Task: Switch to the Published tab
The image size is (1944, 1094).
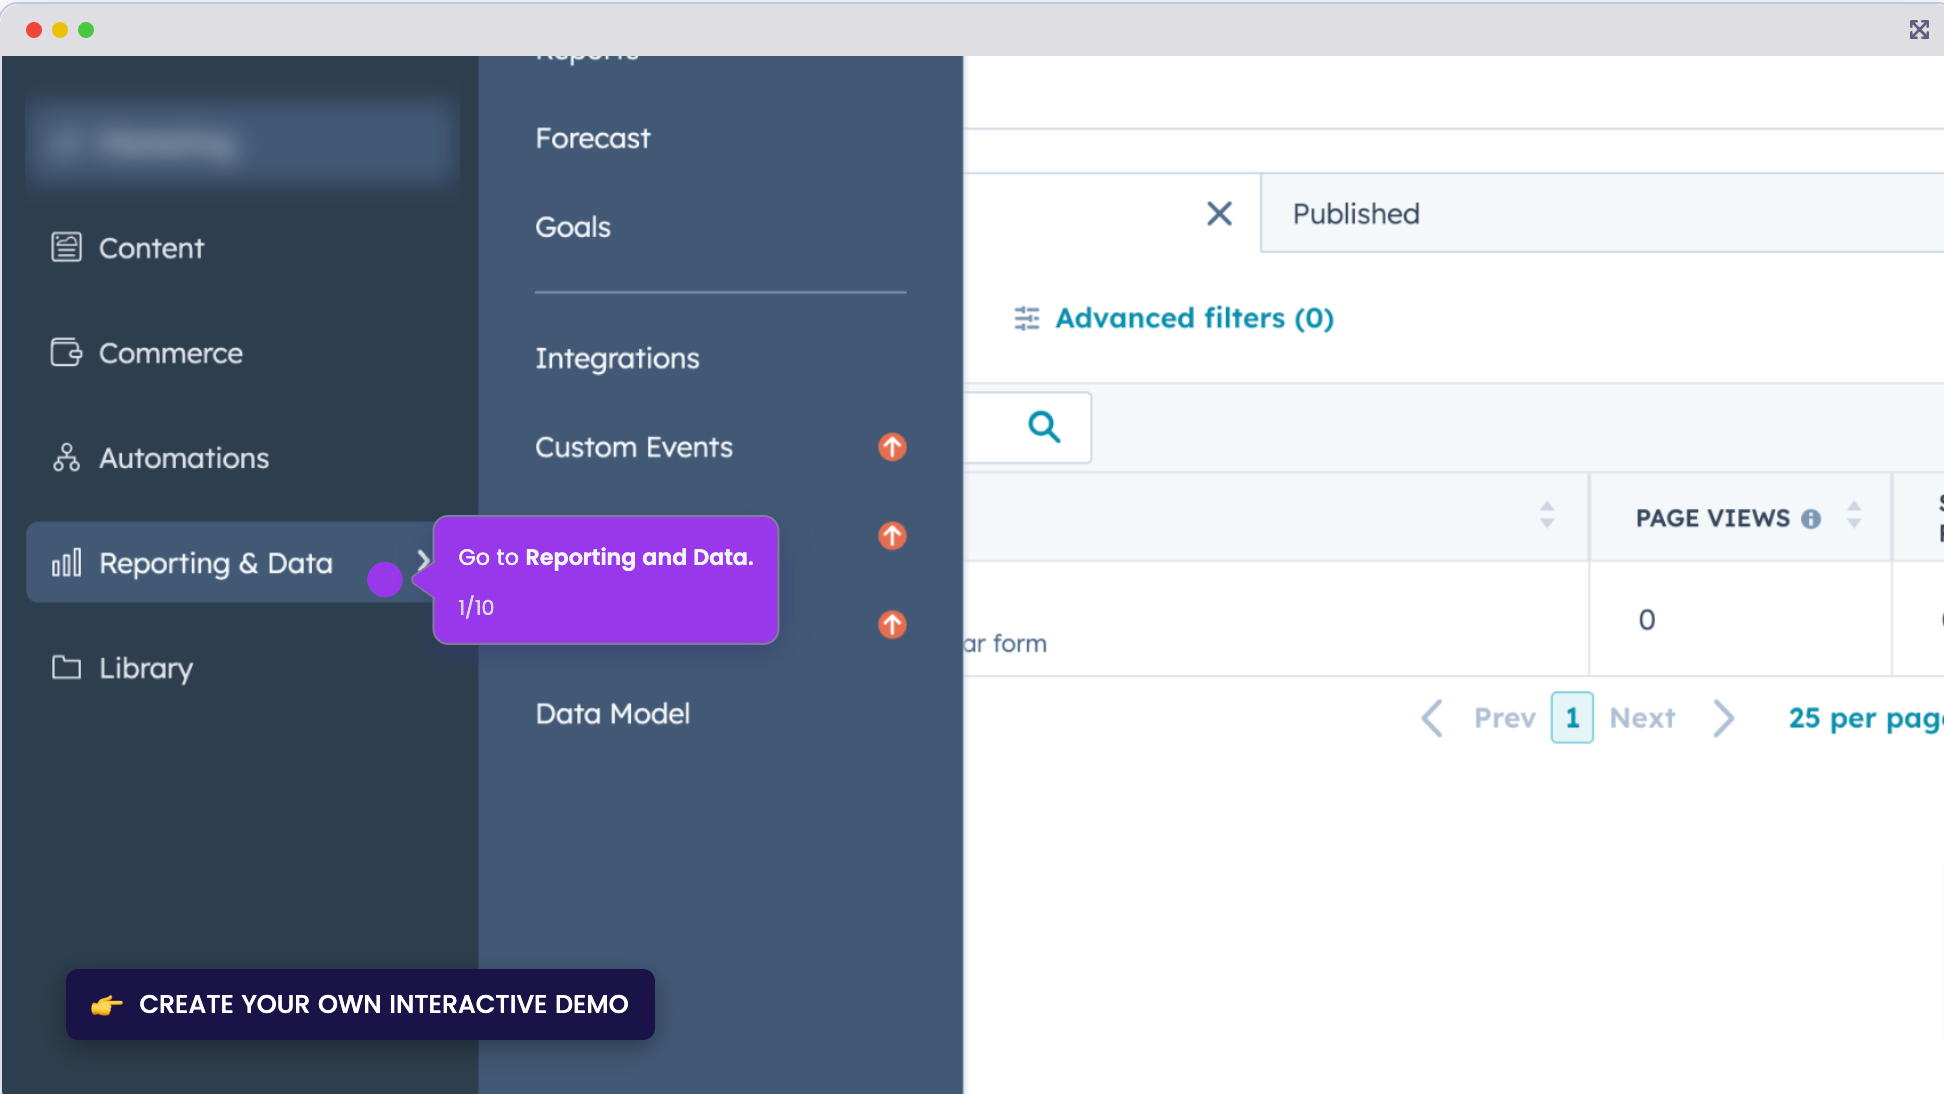Action: (x=1355, y=213)
